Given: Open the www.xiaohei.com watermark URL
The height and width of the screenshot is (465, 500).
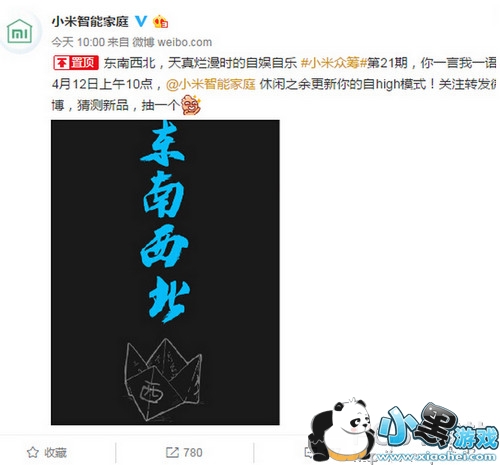Looking at the screenshot, I should (x=433, y=456).
